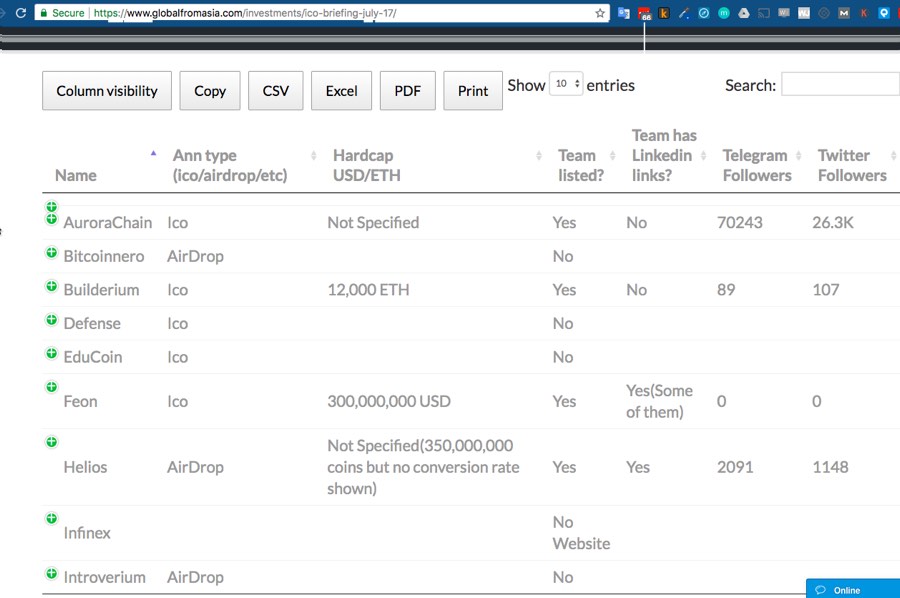Click the dim circular target extension icon
Viewport: 900px width, 598px height.
[x=824, y=13]
